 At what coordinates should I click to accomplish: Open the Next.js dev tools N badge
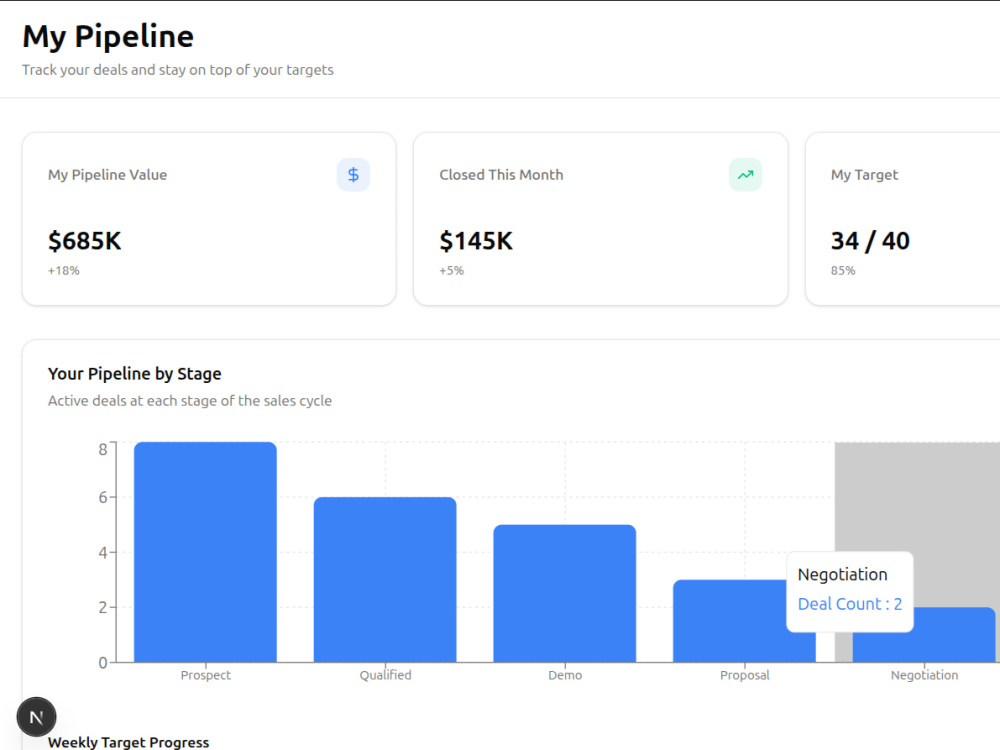tap(36, 717)
